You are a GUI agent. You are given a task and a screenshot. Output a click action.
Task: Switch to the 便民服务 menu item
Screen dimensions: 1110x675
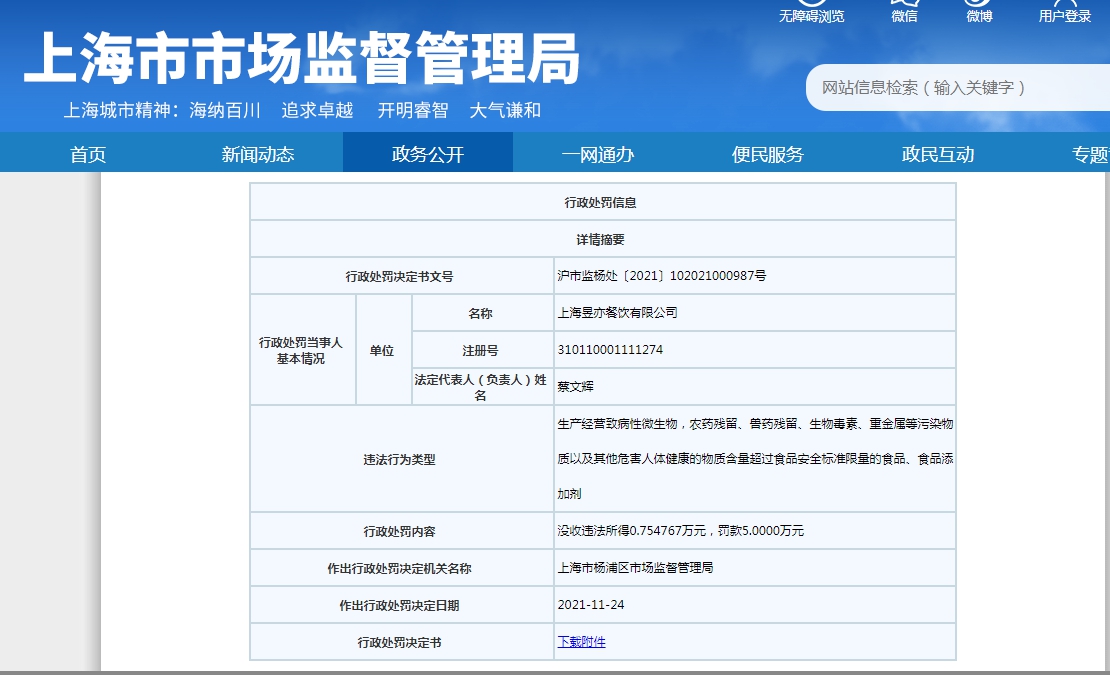pos(768,154)
